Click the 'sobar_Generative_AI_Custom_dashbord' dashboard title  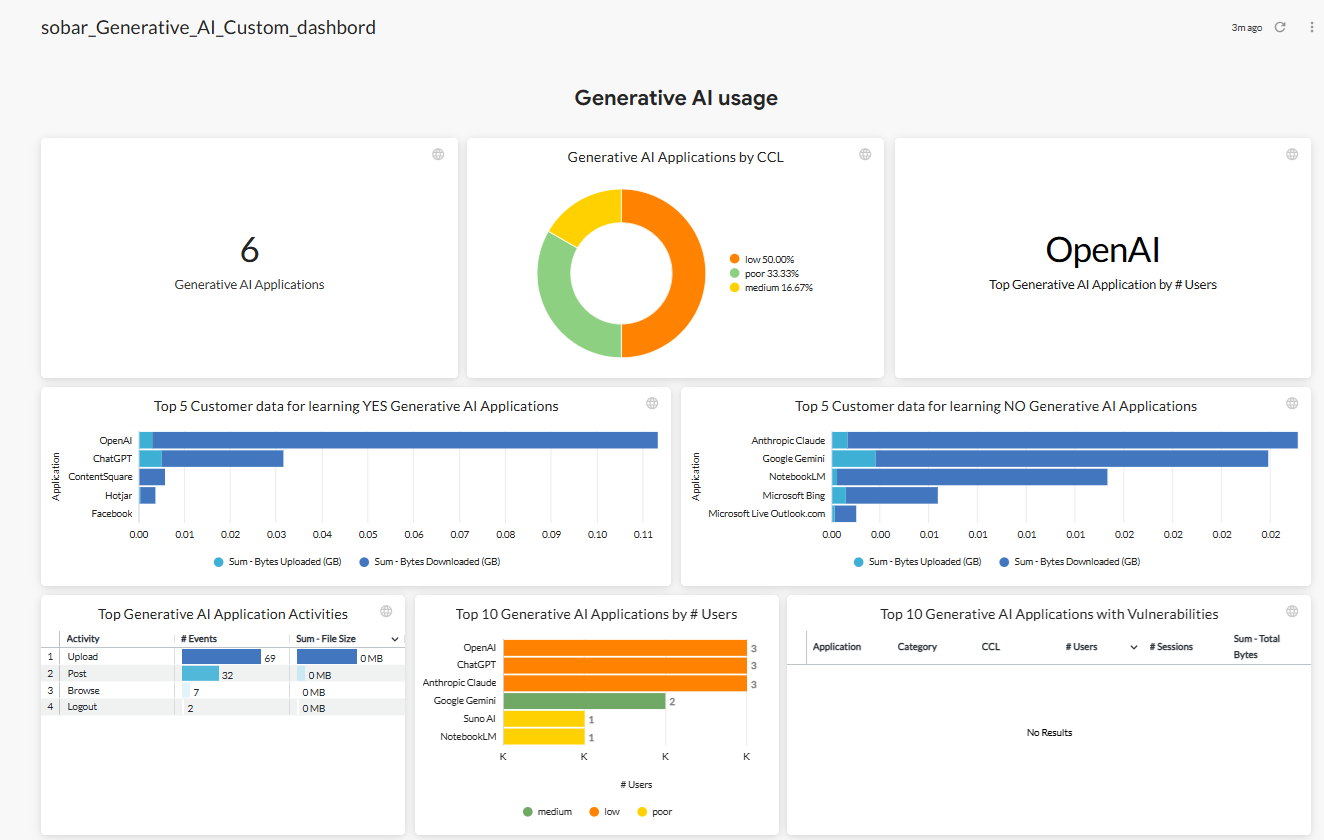point(208,28)
